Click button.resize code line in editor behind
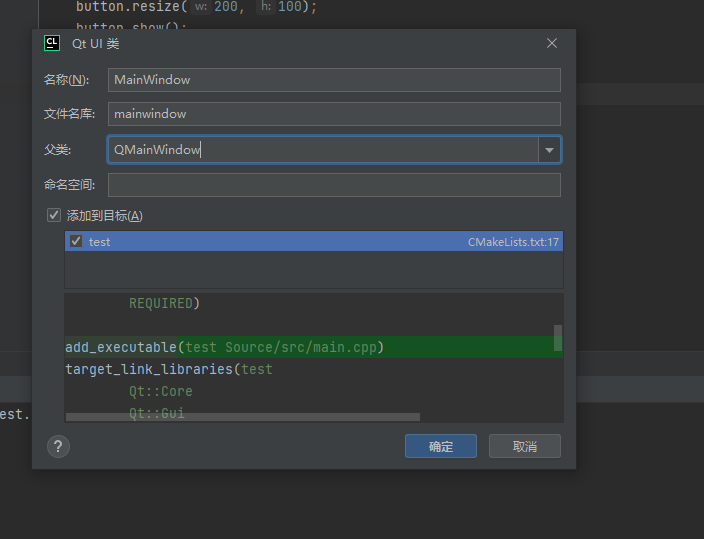The width and height of the screenshot is (704, 539). (196, 7)
